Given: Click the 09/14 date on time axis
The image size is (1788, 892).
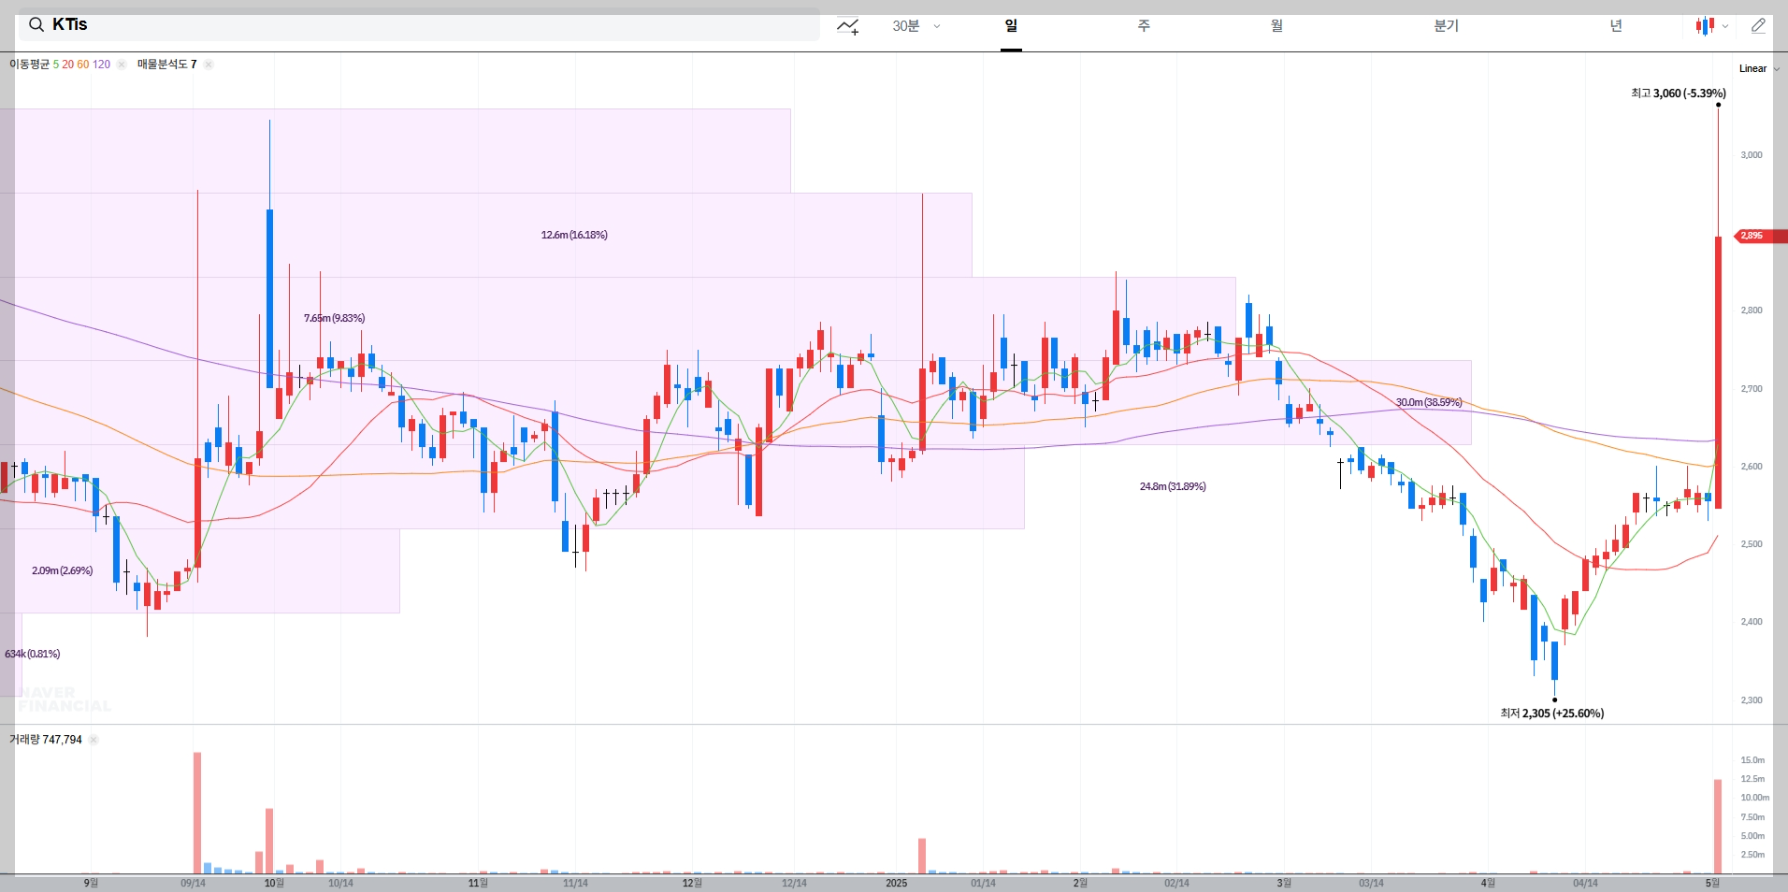Looking at the screenshot, I should click(193, 883).
